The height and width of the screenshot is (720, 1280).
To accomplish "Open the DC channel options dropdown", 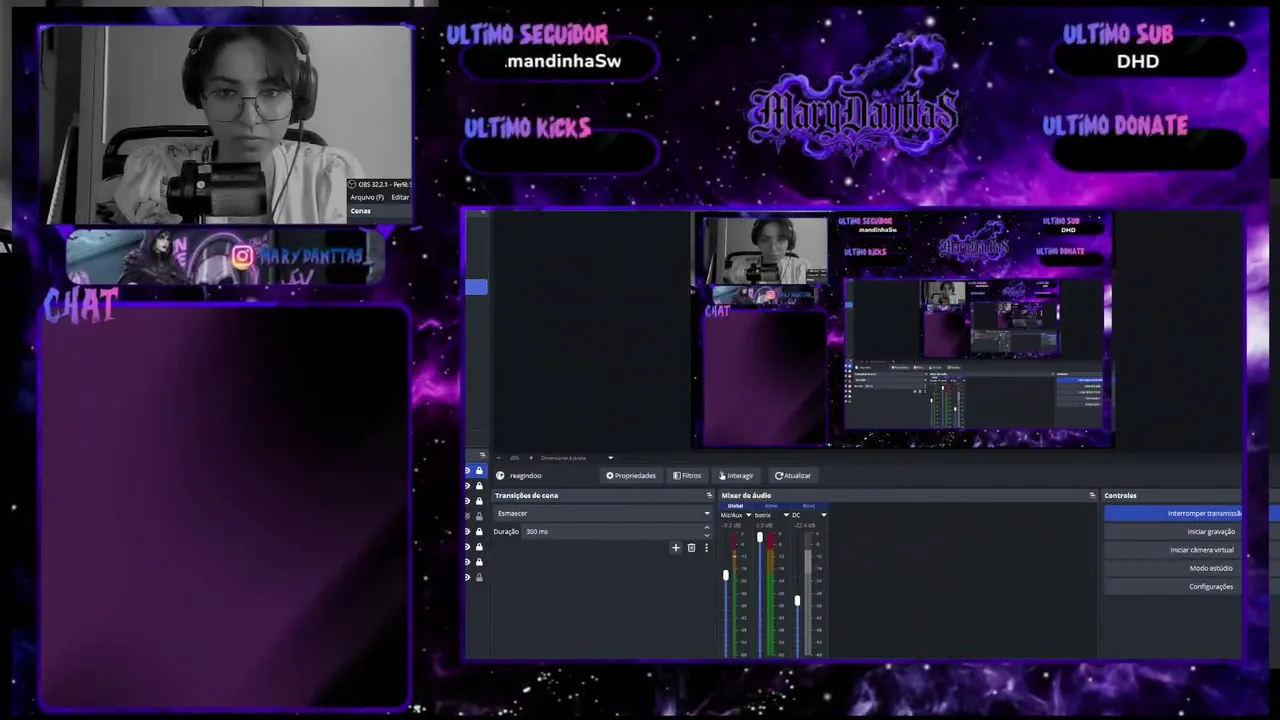I will [823, 516].
